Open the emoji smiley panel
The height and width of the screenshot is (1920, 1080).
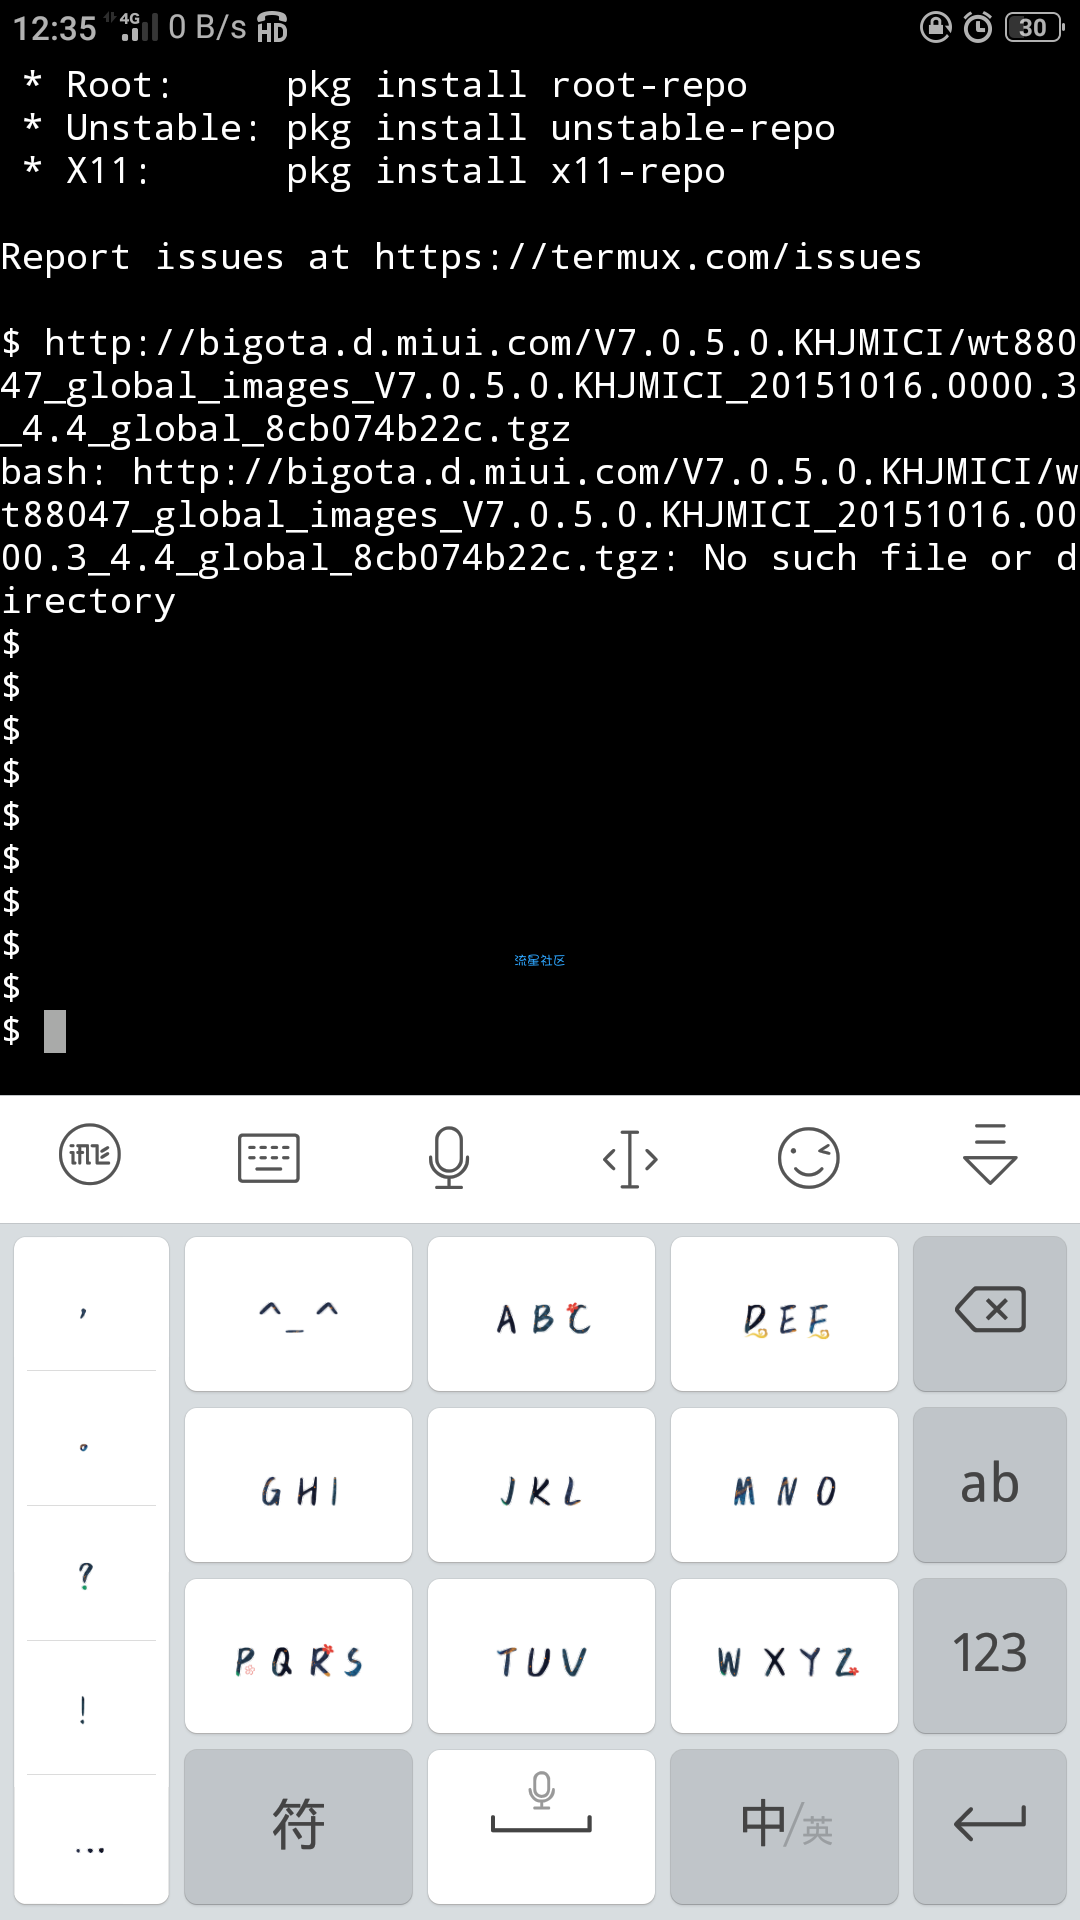[x=809, y=1157]
